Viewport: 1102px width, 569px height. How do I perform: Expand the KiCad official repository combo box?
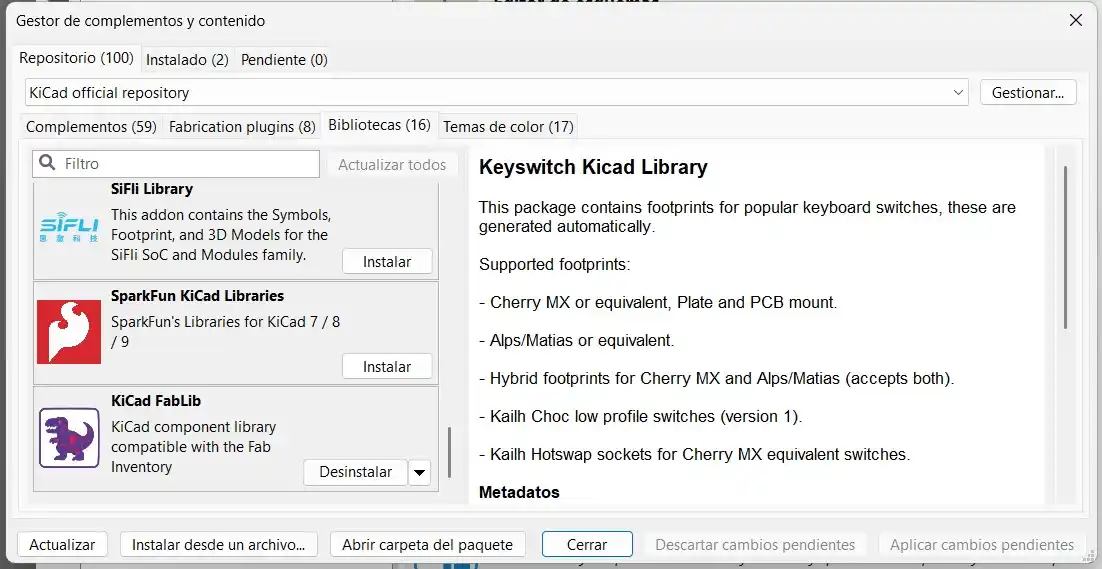[x=959, y=93]
